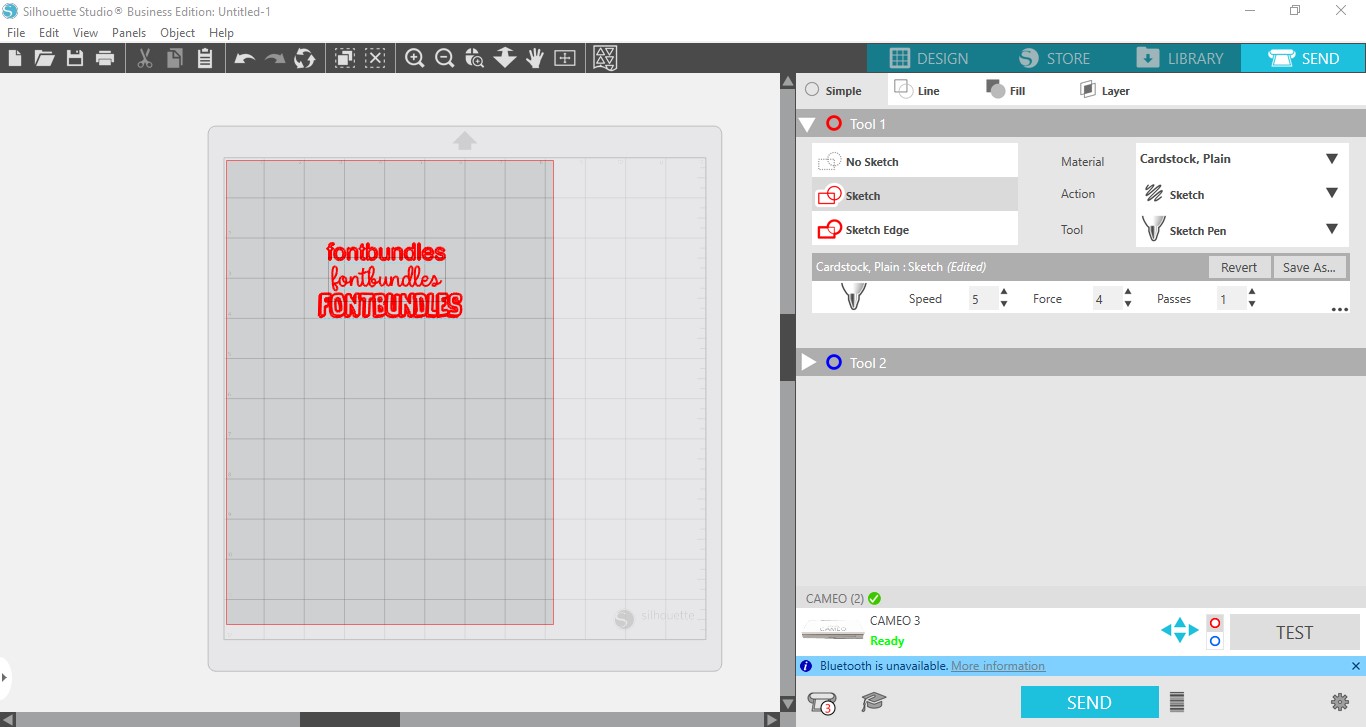Screen dimensions: 1366x727
Task: Save the document with the floppy disk icon
Action: [x=75, y=58]
